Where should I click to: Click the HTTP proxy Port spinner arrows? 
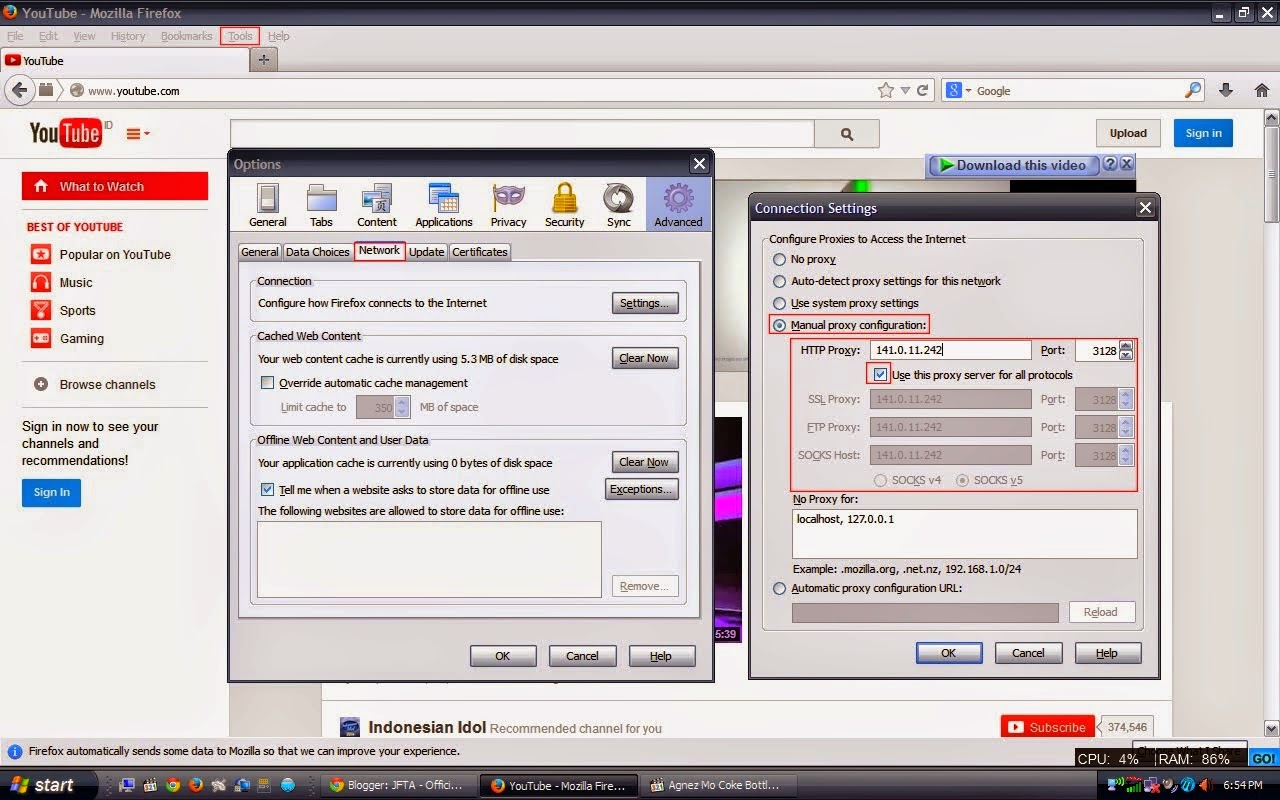pyautogui.click(x=1126, y=351)
